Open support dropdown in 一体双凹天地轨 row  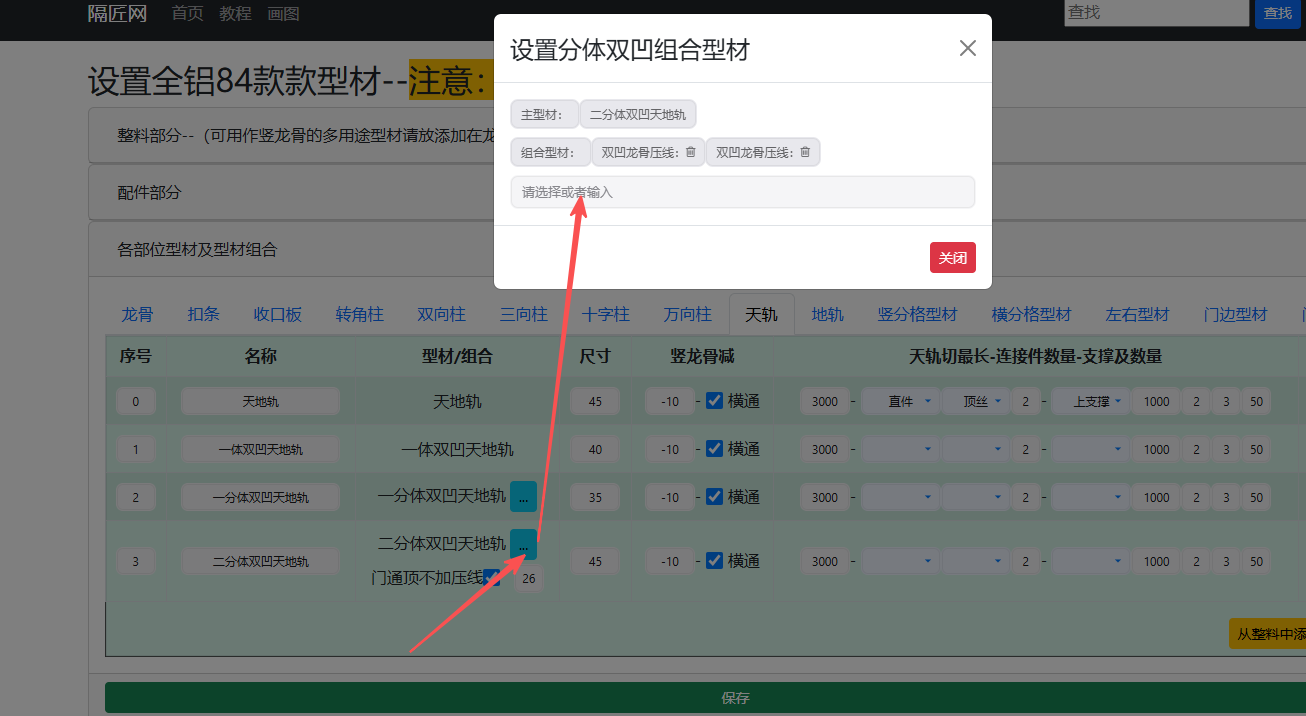coord(1089,450)
